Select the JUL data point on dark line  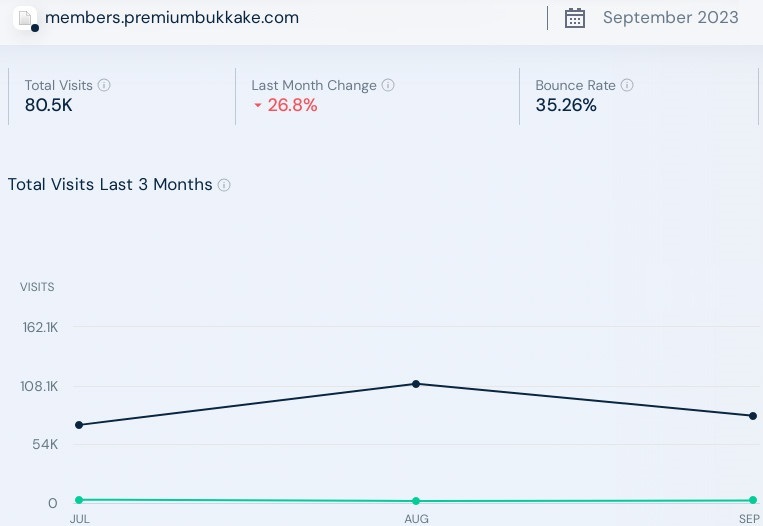pyautogui.click(x=79, y=425)
